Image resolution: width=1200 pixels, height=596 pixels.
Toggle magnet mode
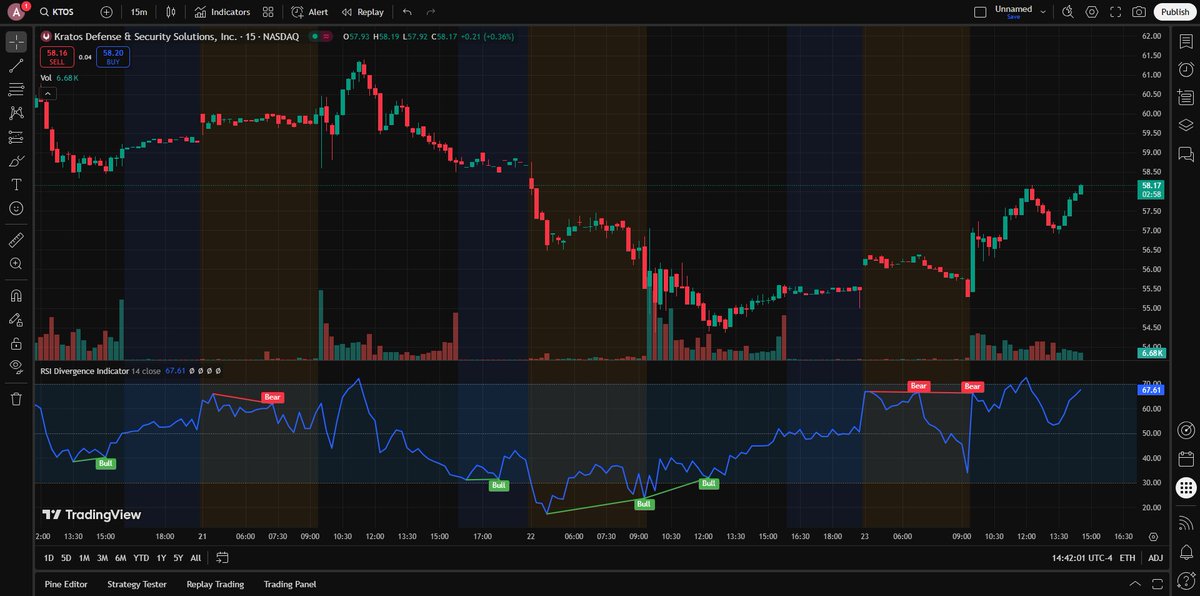[x=16, y=296]
